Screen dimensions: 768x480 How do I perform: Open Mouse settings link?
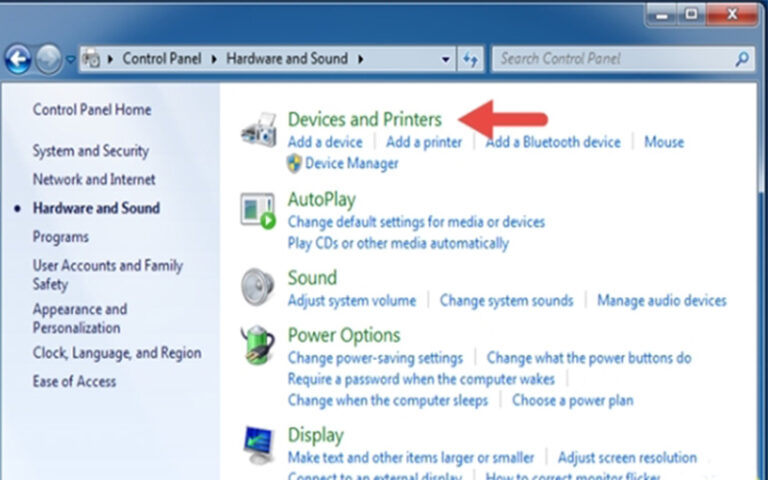664,142
